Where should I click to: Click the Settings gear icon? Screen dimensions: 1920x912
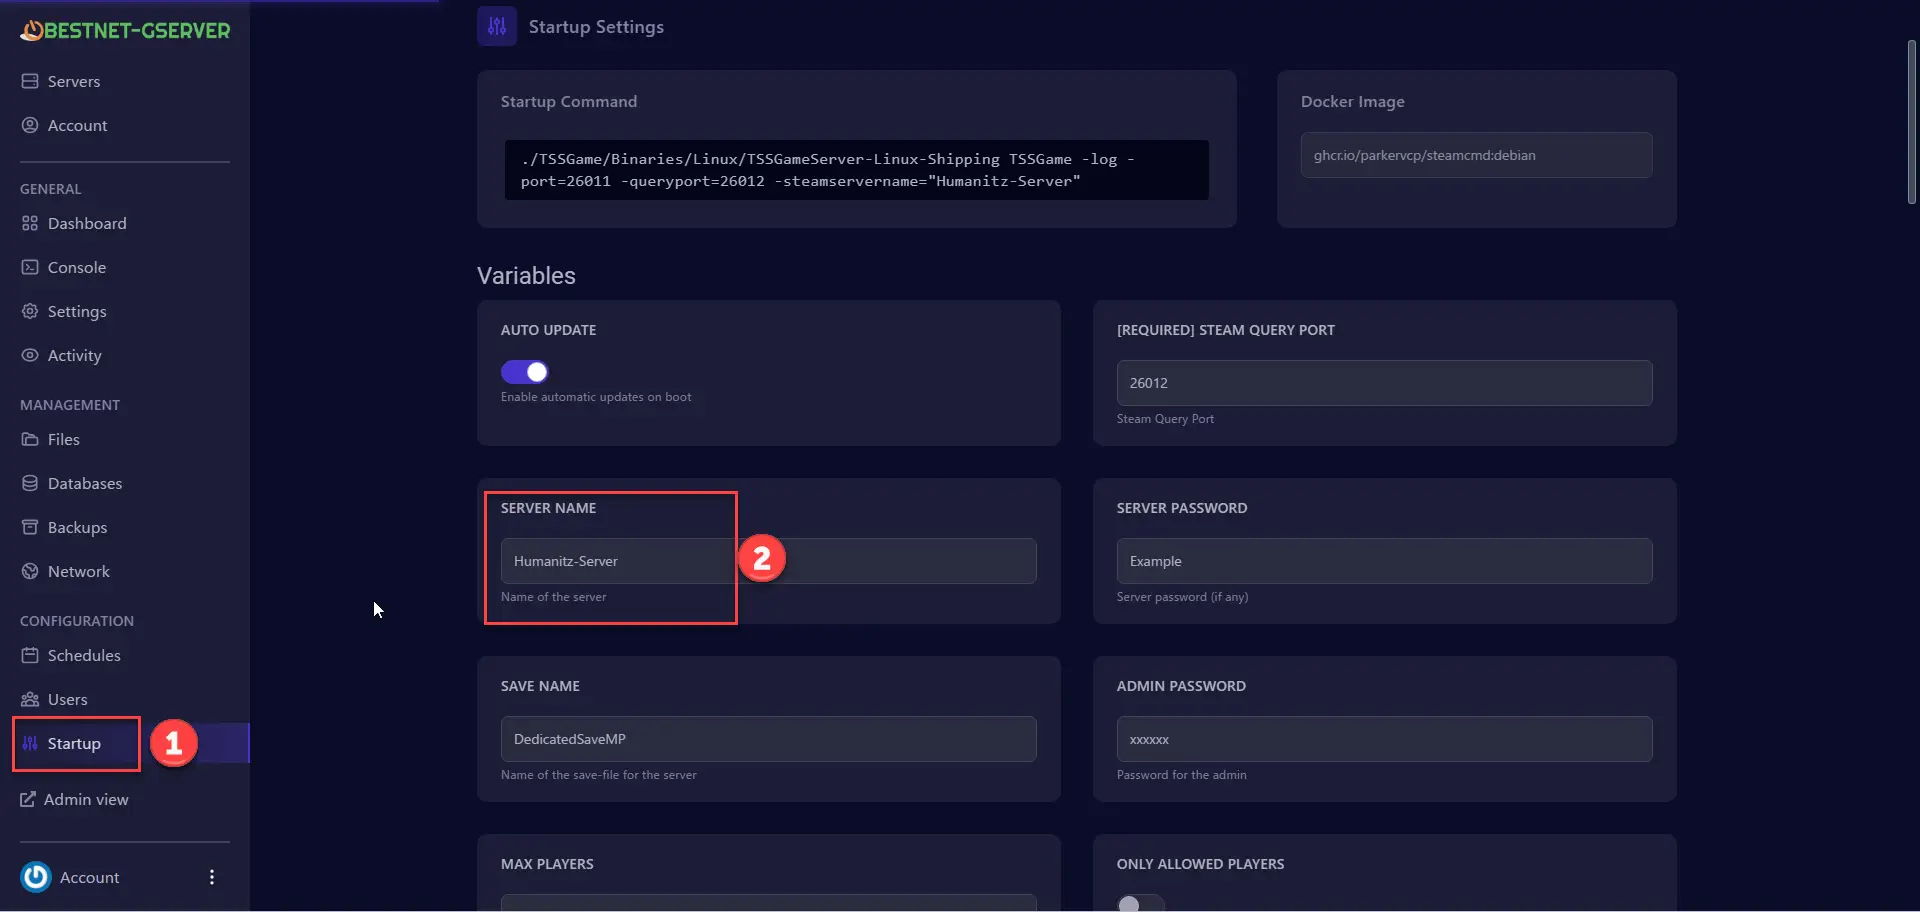[x=30, y=311]
